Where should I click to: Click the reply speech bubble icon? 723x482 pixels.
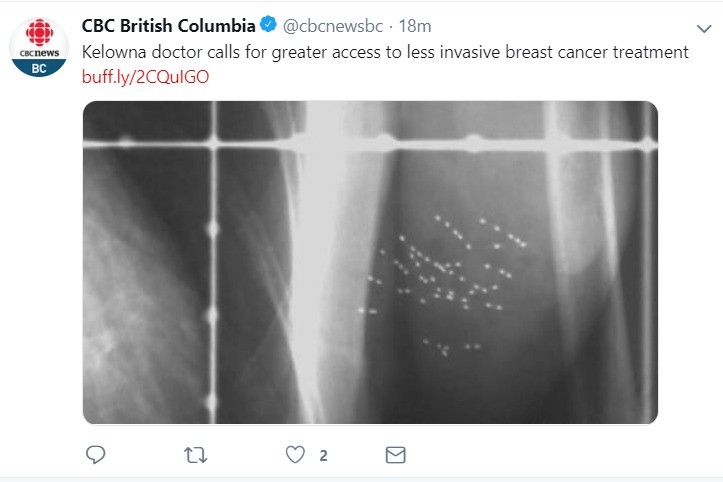[x=96, y=455]
